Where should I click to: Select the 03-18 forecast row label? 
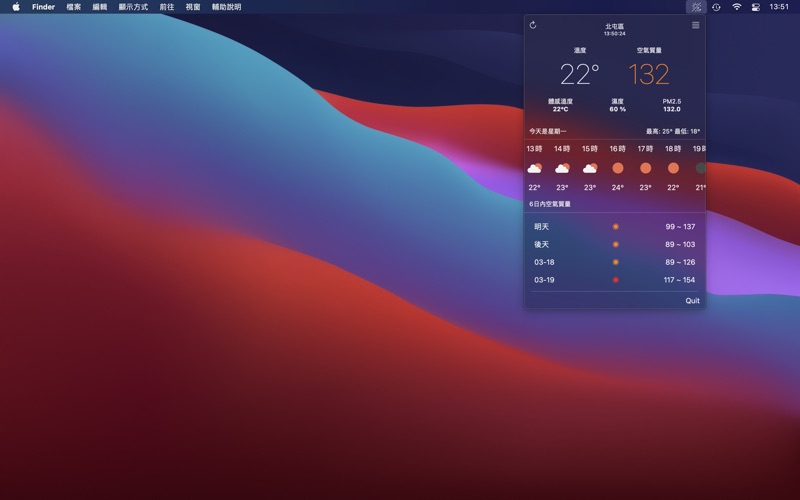click(x=544, y=262)
